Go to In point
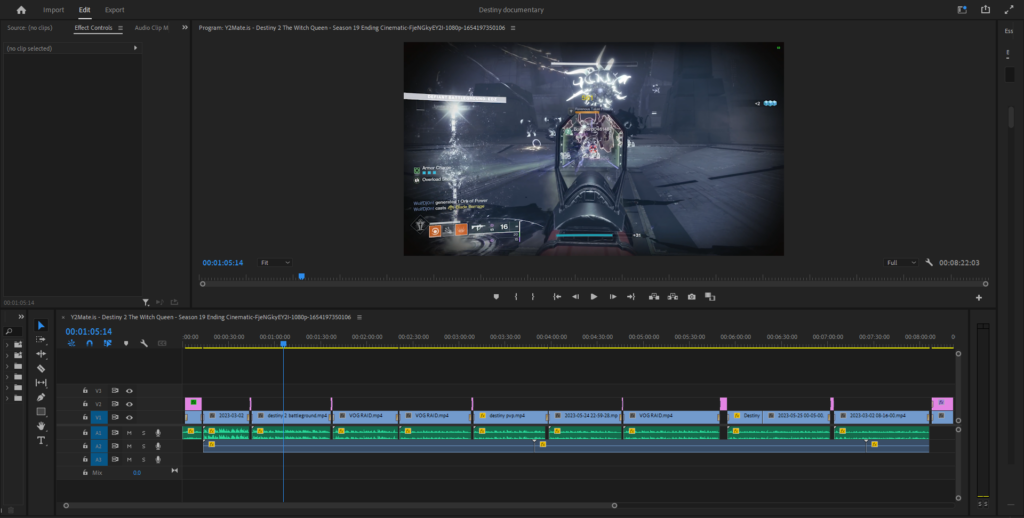This screenshot has width=1024, height=518. pyautogui.click(x=557, y=297)
